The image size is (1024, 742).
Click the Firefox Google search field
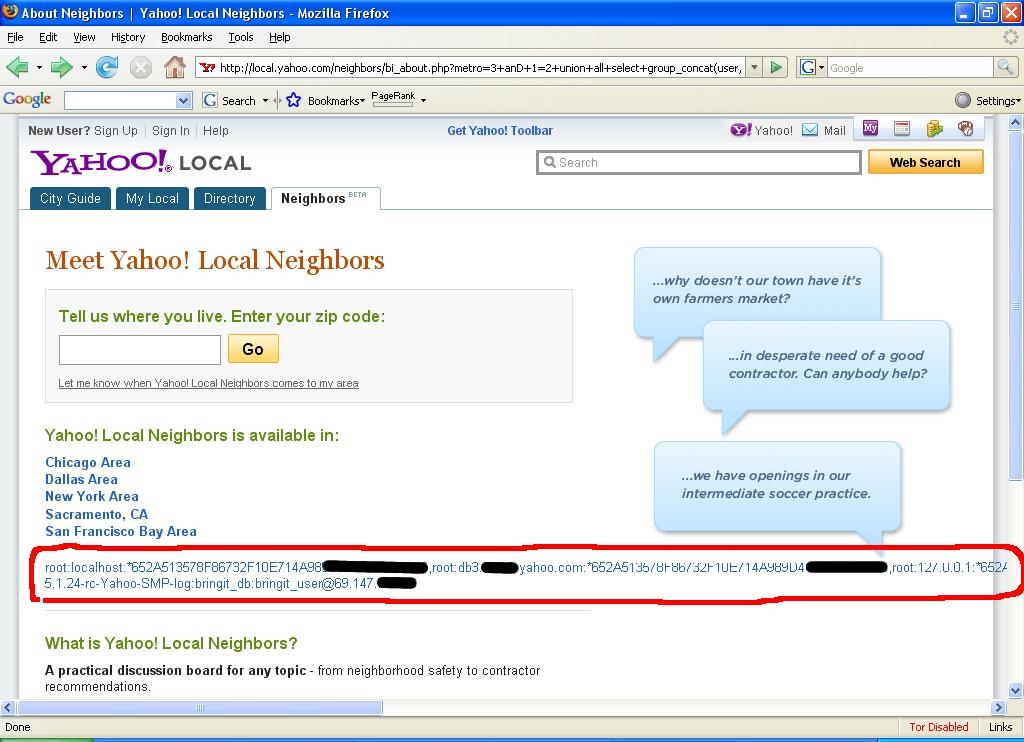tap(910, 67)
